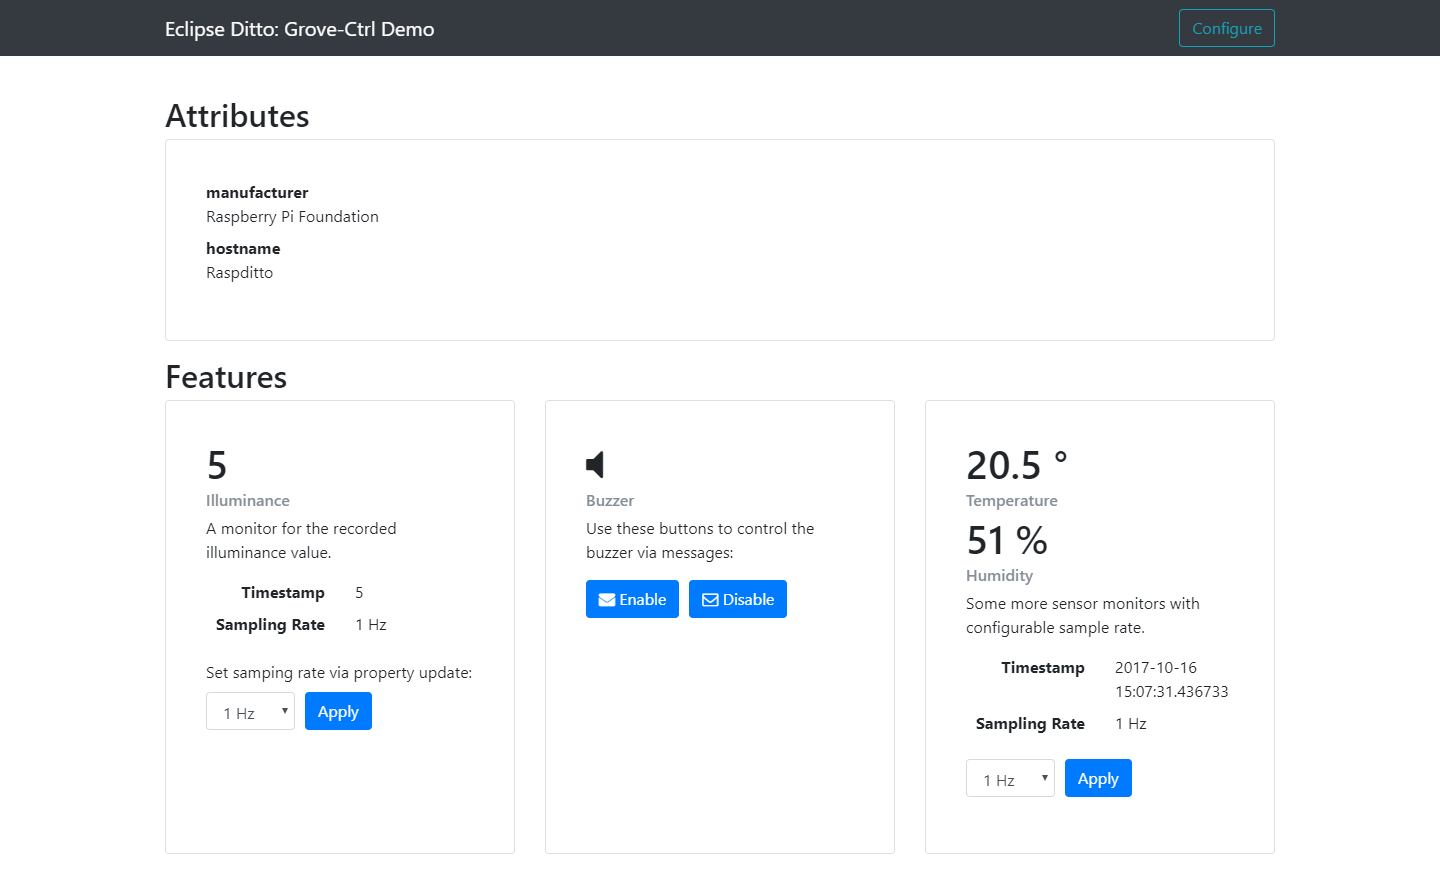This screenshot has height=887, width=1440.
Task: Click the Configure button in header
Action: coord(1226,28)
